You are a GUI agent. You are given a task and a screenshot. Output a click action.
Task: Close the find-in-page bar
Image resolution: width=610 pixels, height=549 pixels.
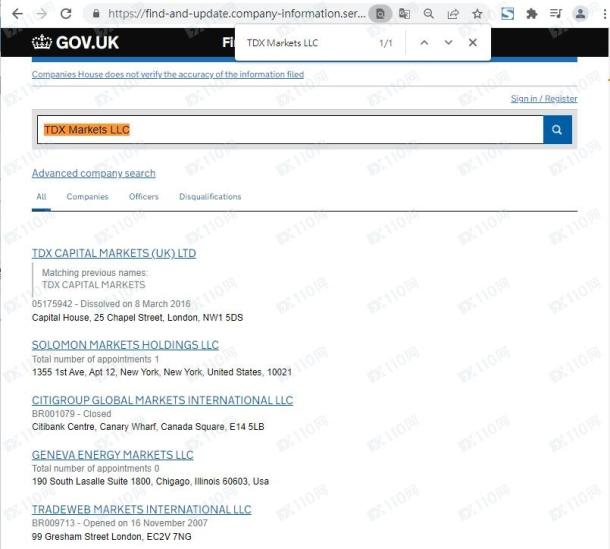coord(473,43)
